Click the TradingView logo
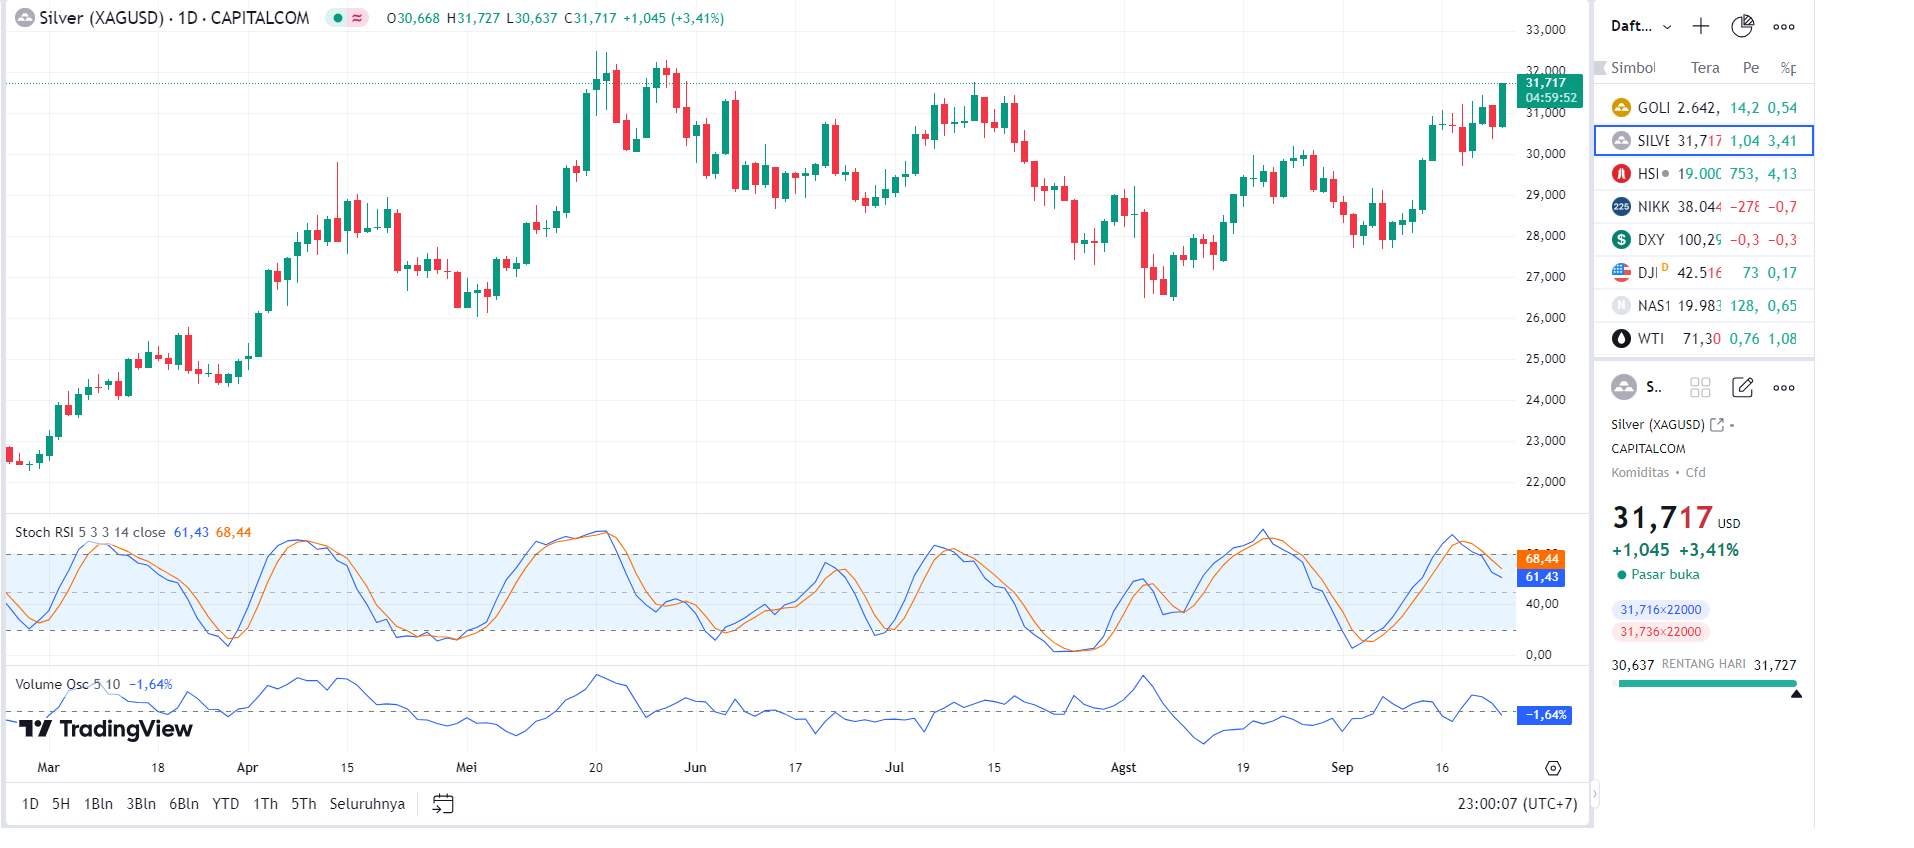 (x=106, y=729)
